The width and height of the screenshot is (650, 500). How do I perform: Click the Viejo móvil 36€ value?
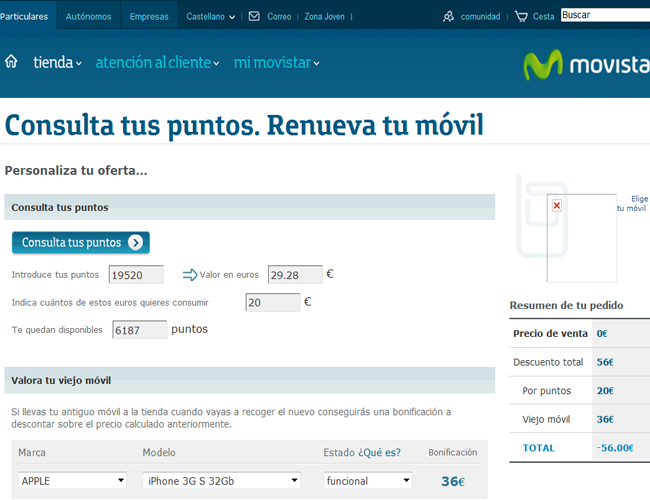(605, 419)
